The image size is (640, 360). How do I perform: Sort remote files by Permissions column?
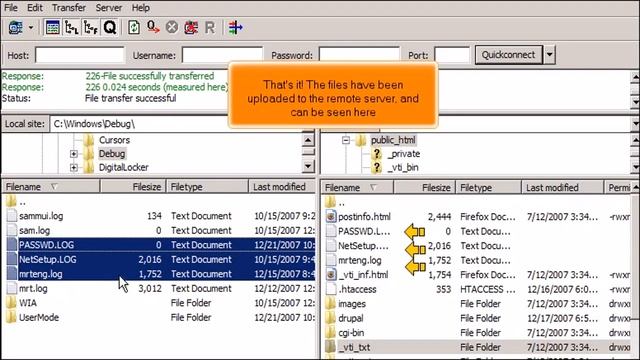[619, 188]
